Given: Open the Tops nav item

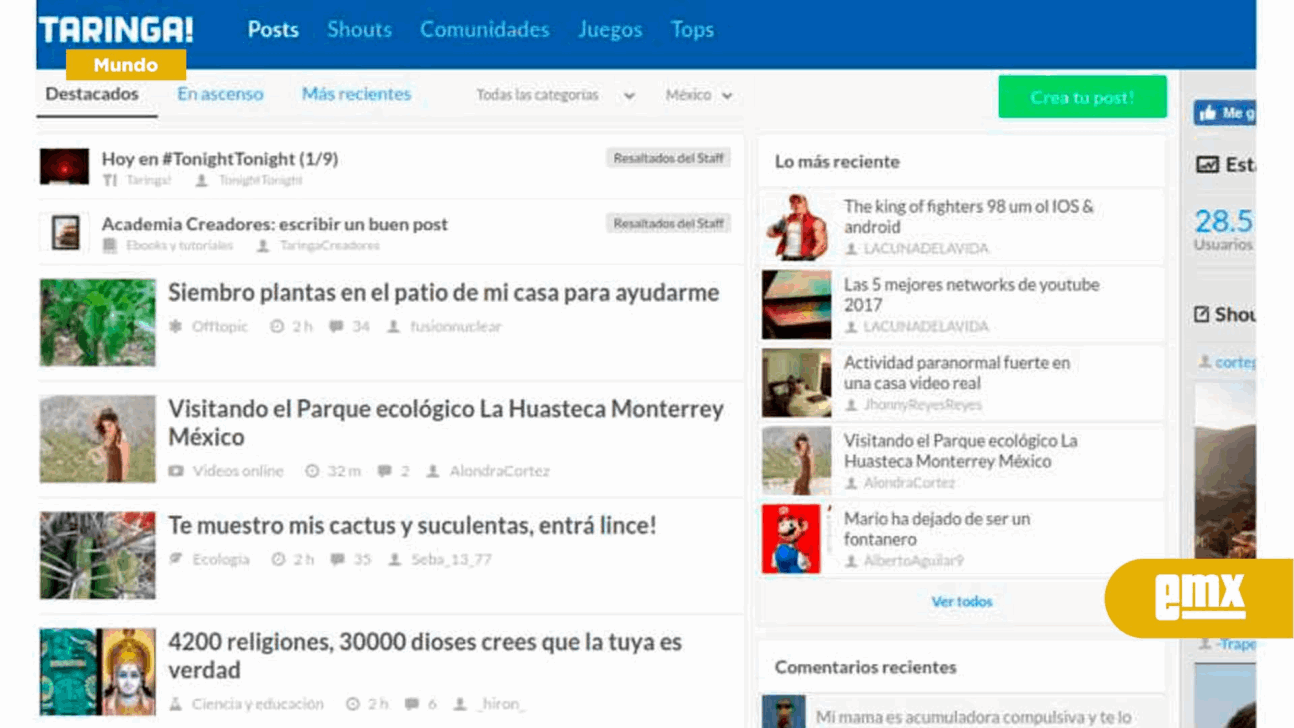Looking at the screenshot, I should (692, 30).
